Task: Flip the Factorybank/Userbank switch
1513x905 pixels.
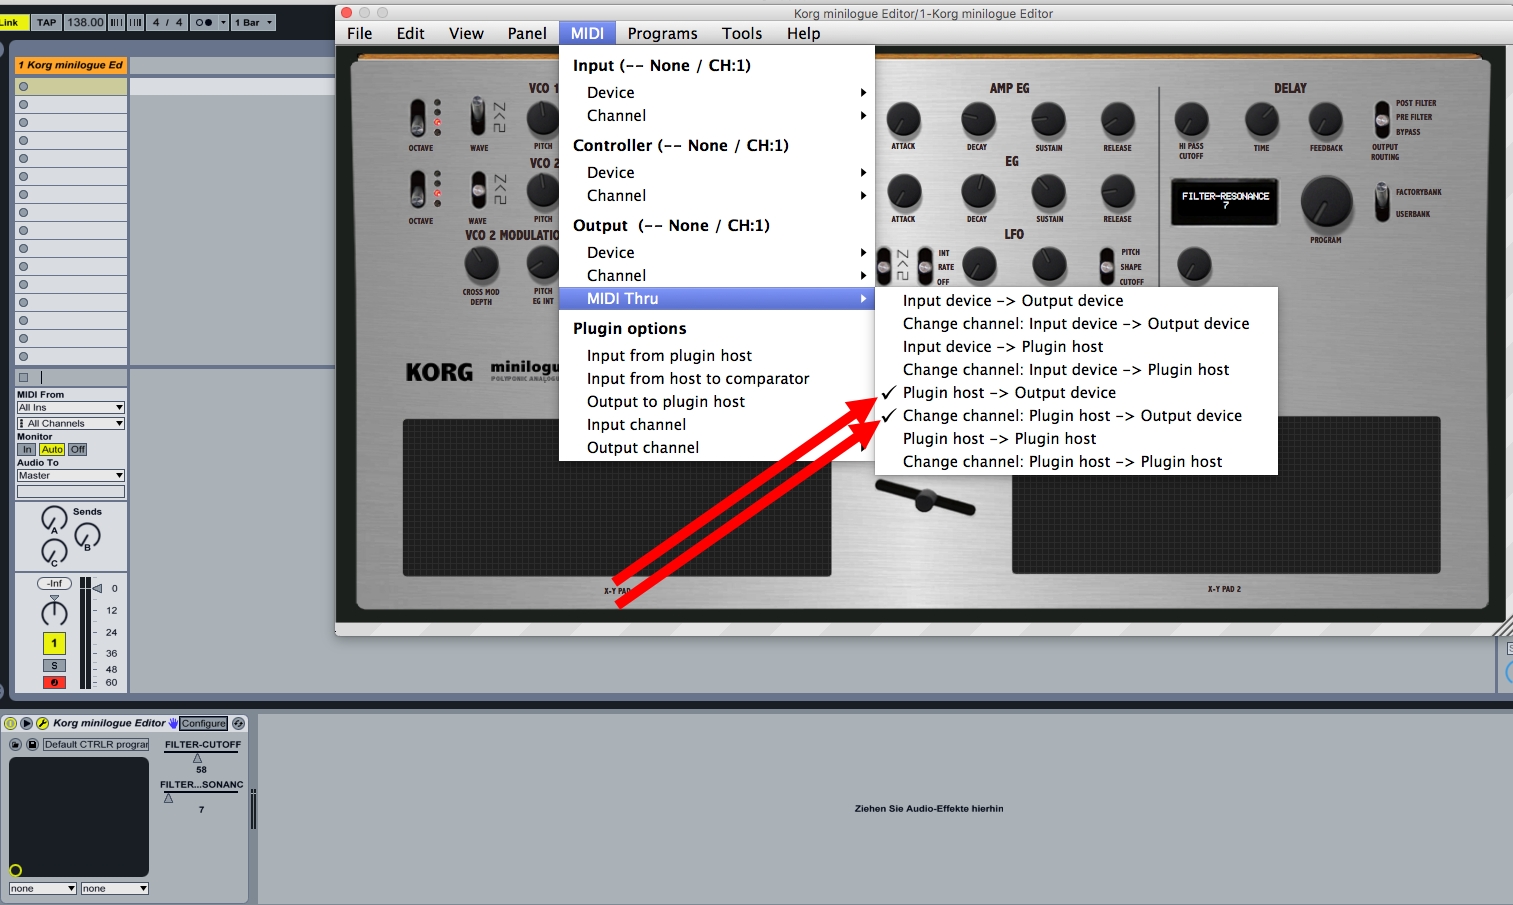Action: pyautogui.click(x=1381, y=201)
